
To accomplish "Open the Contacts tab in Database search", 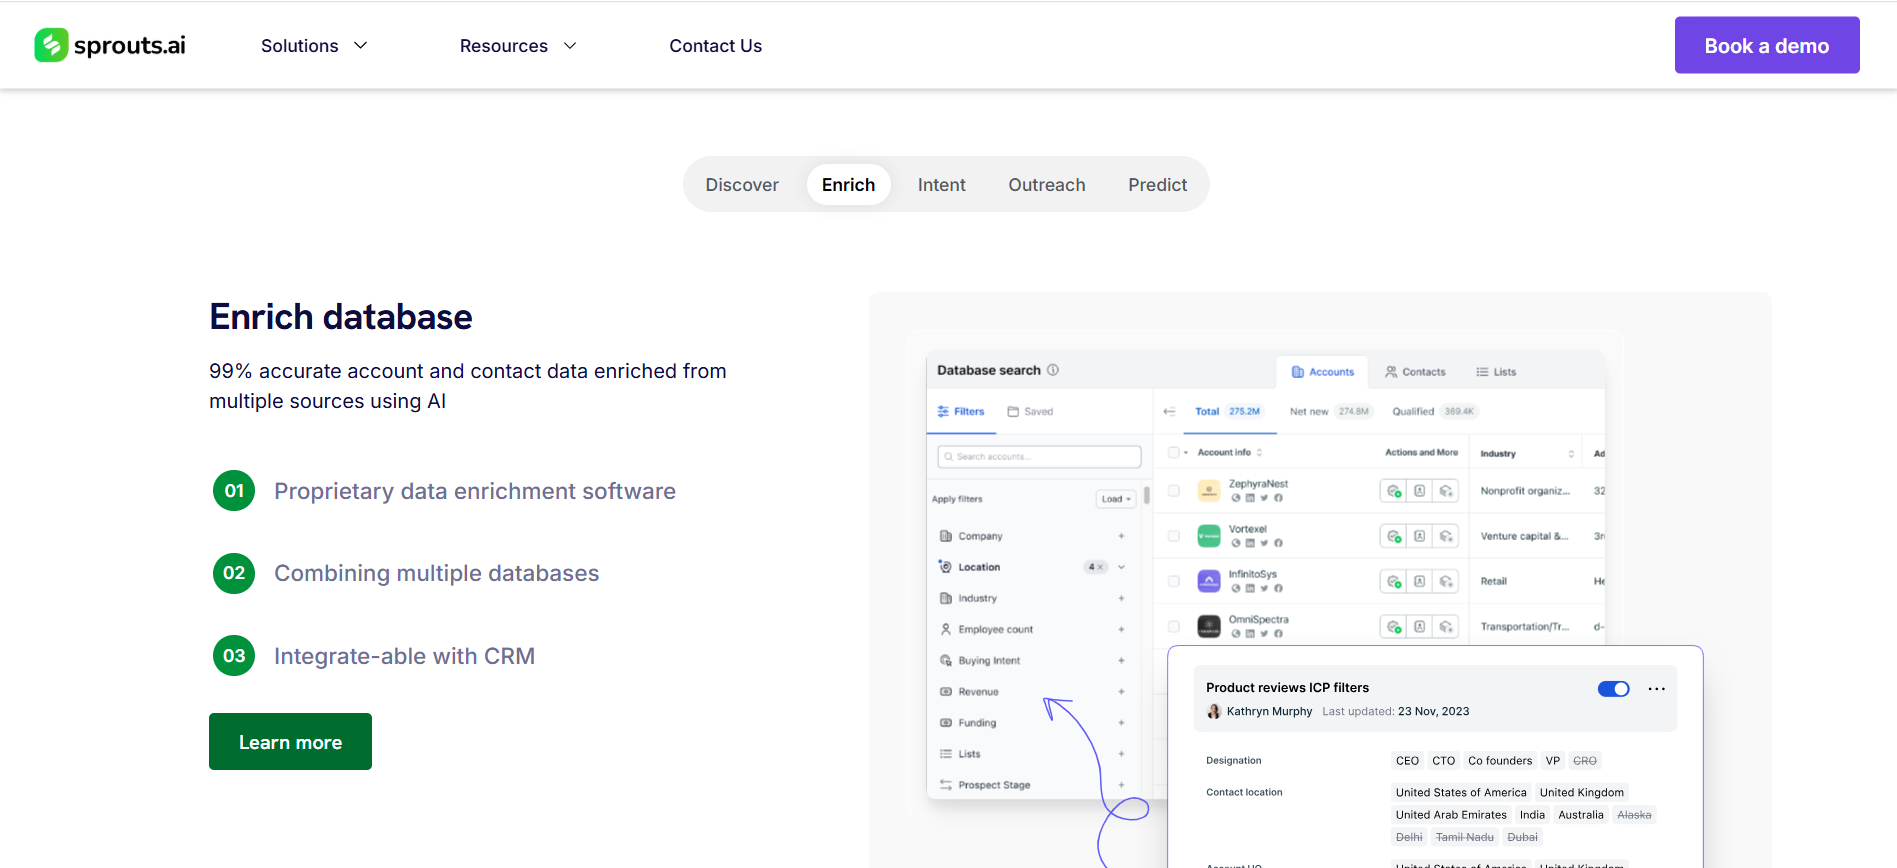I will pyautogui.click(x=1415, y=372).
